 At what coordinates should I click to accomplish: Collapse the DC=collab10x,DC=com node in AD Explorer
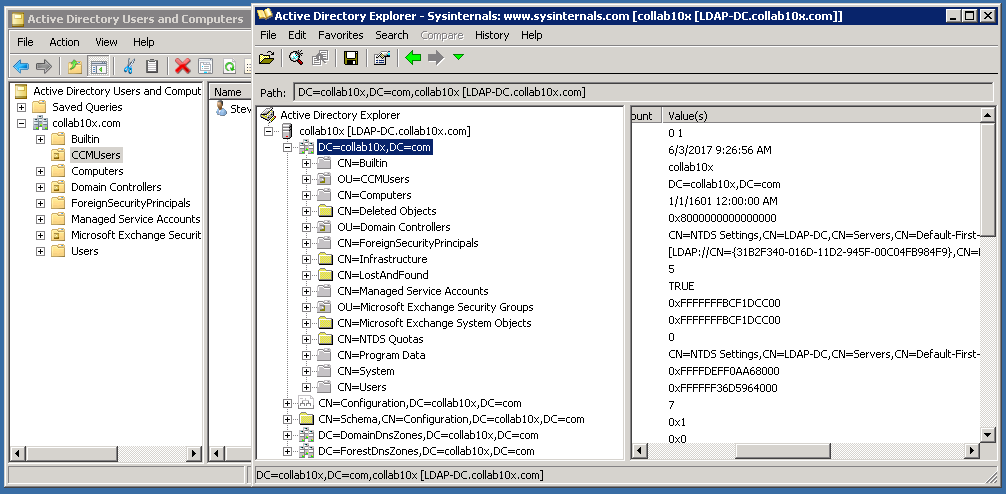pos(287,147)
